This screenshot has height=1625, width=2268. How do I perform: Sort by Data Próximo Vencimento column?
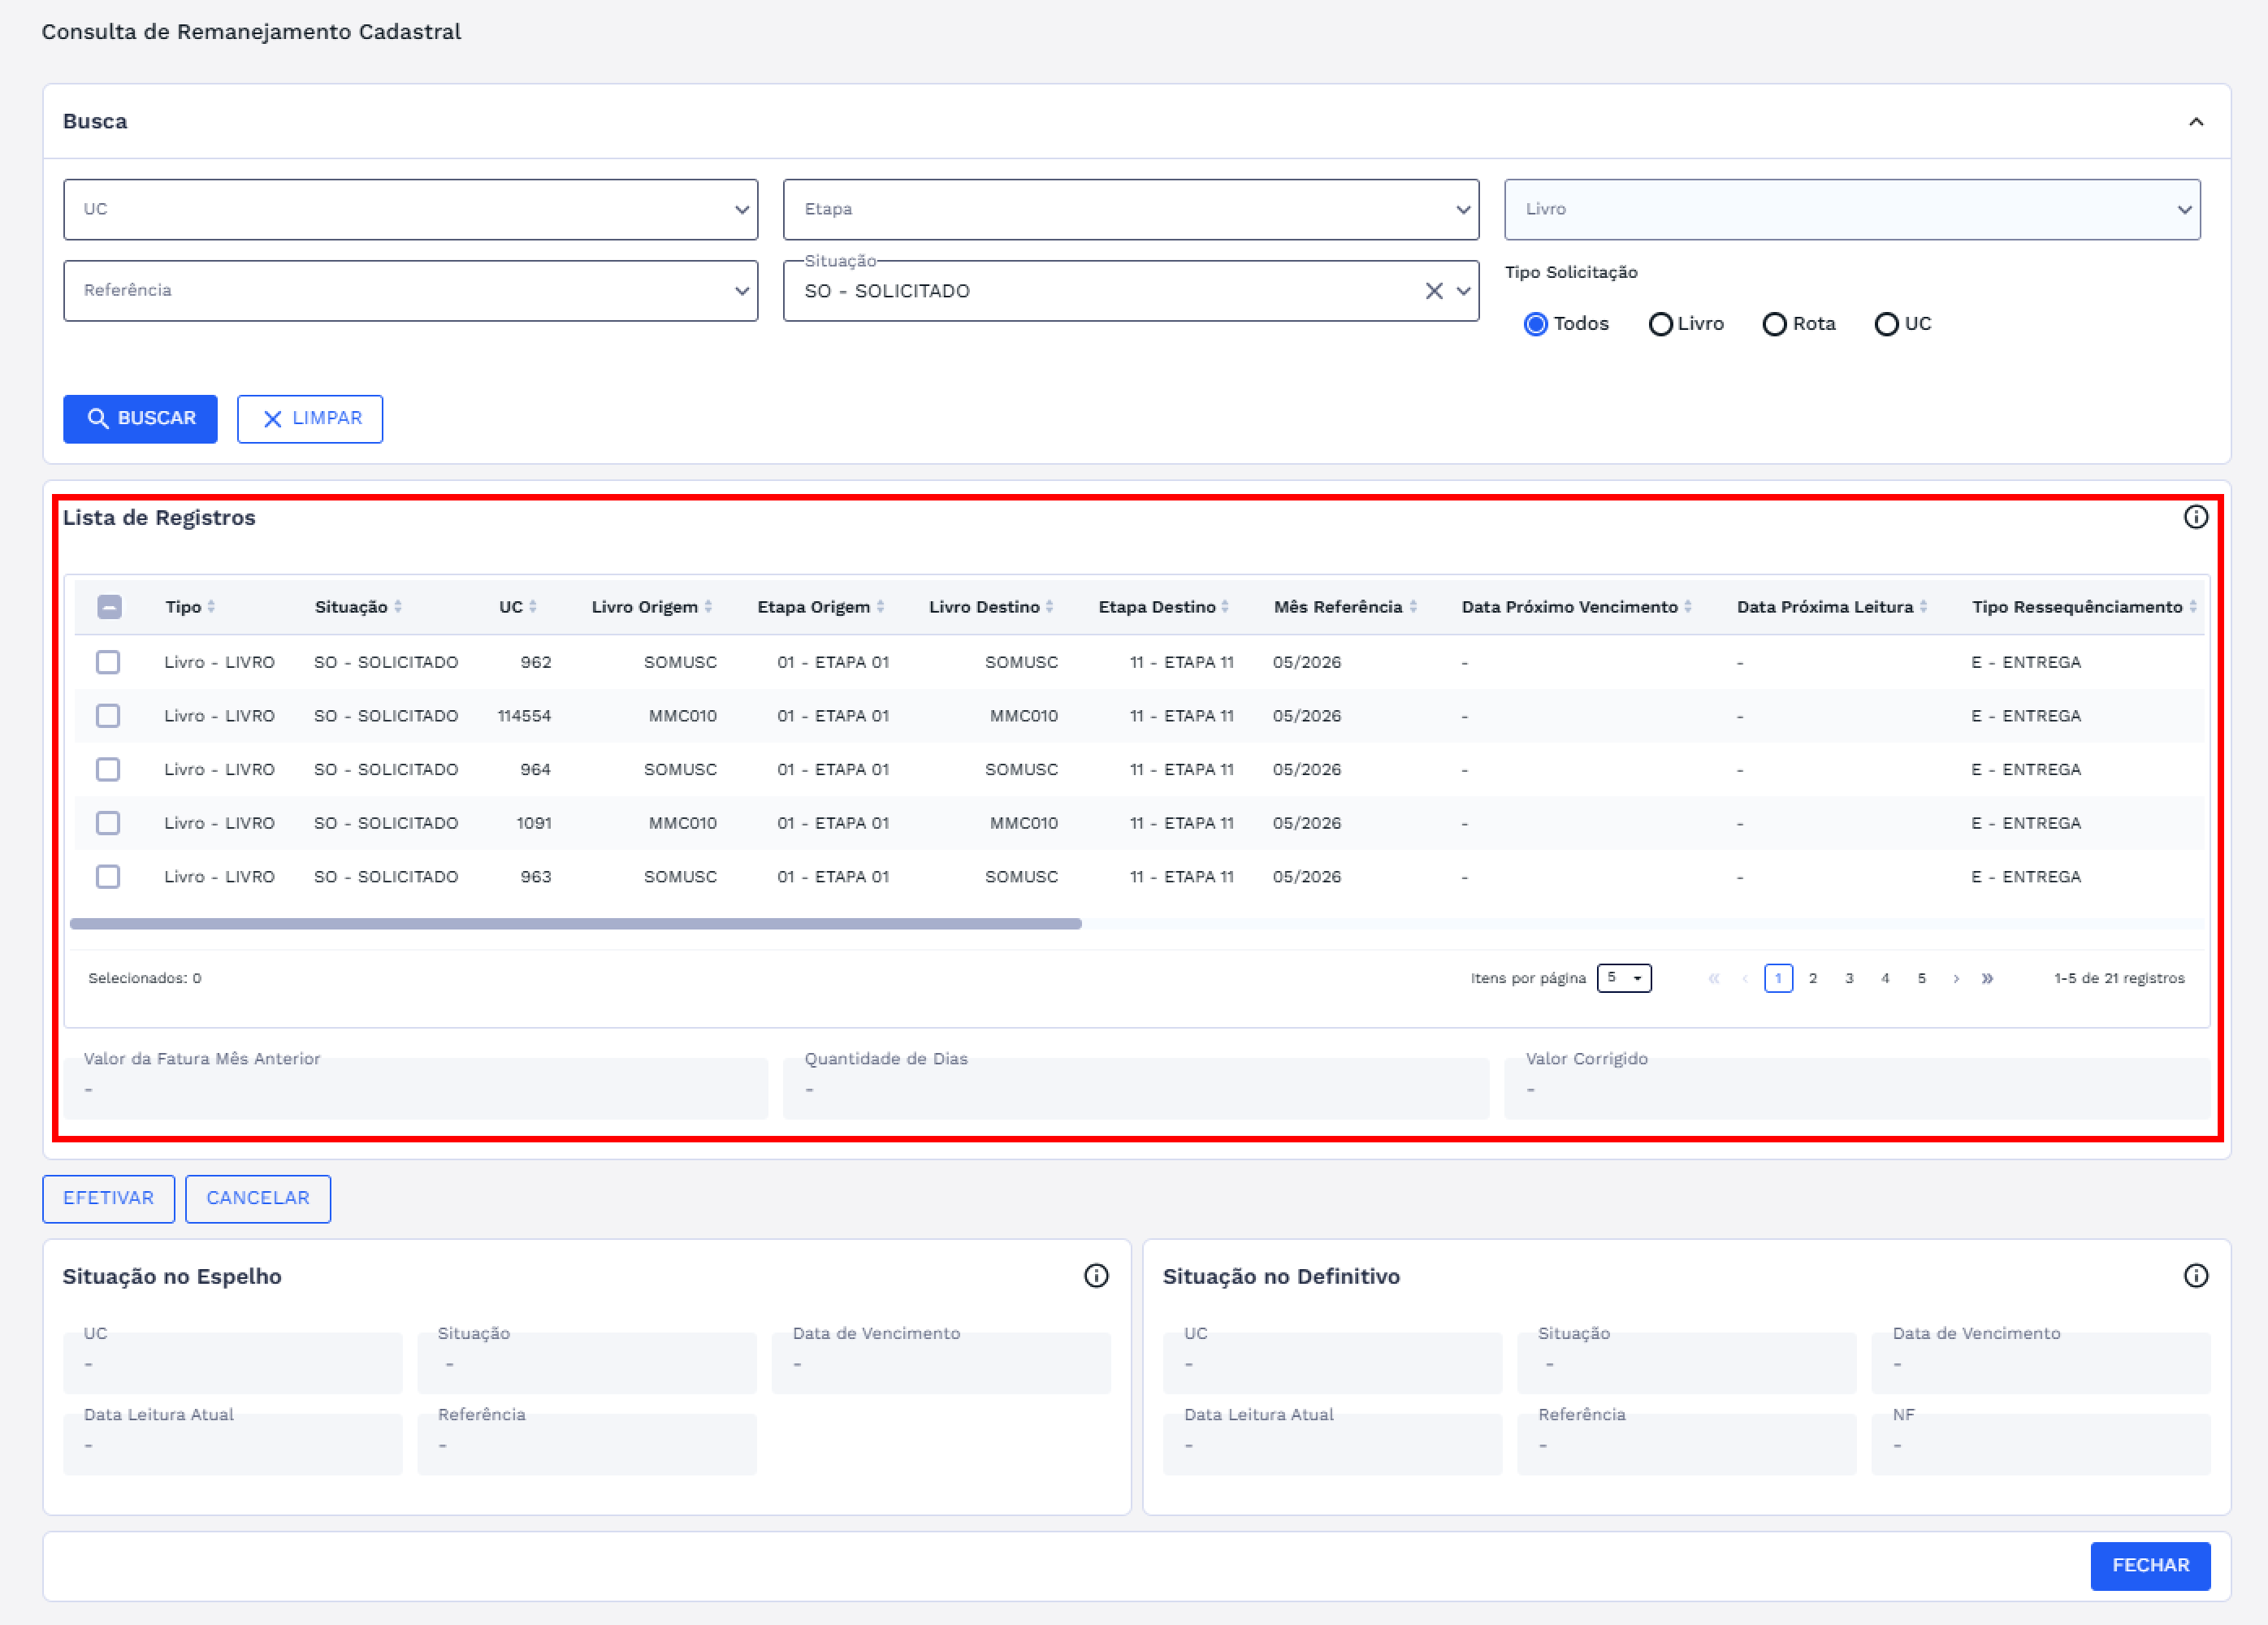point(1577,607)
